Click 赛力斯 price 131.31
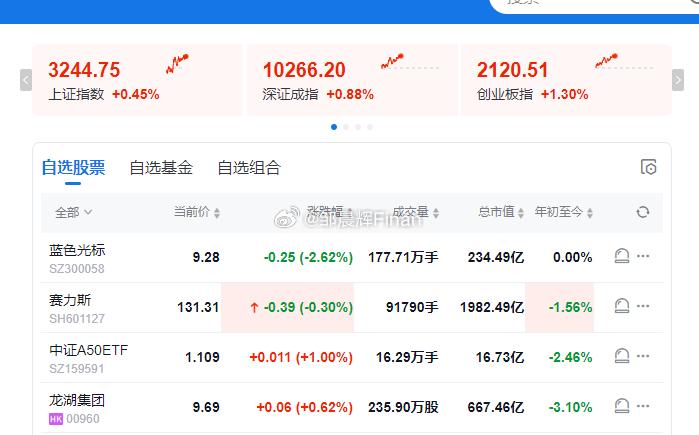699x435 pixels. [x=198, y=307]
